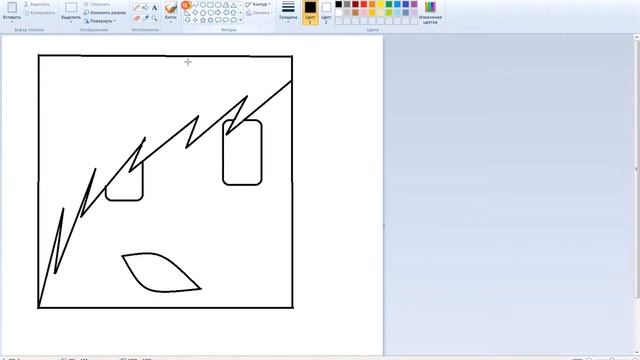The height and width of the screenshot is (360, 640).
Task: Select the Fill with color bucket tool
Action: (145, 7)
